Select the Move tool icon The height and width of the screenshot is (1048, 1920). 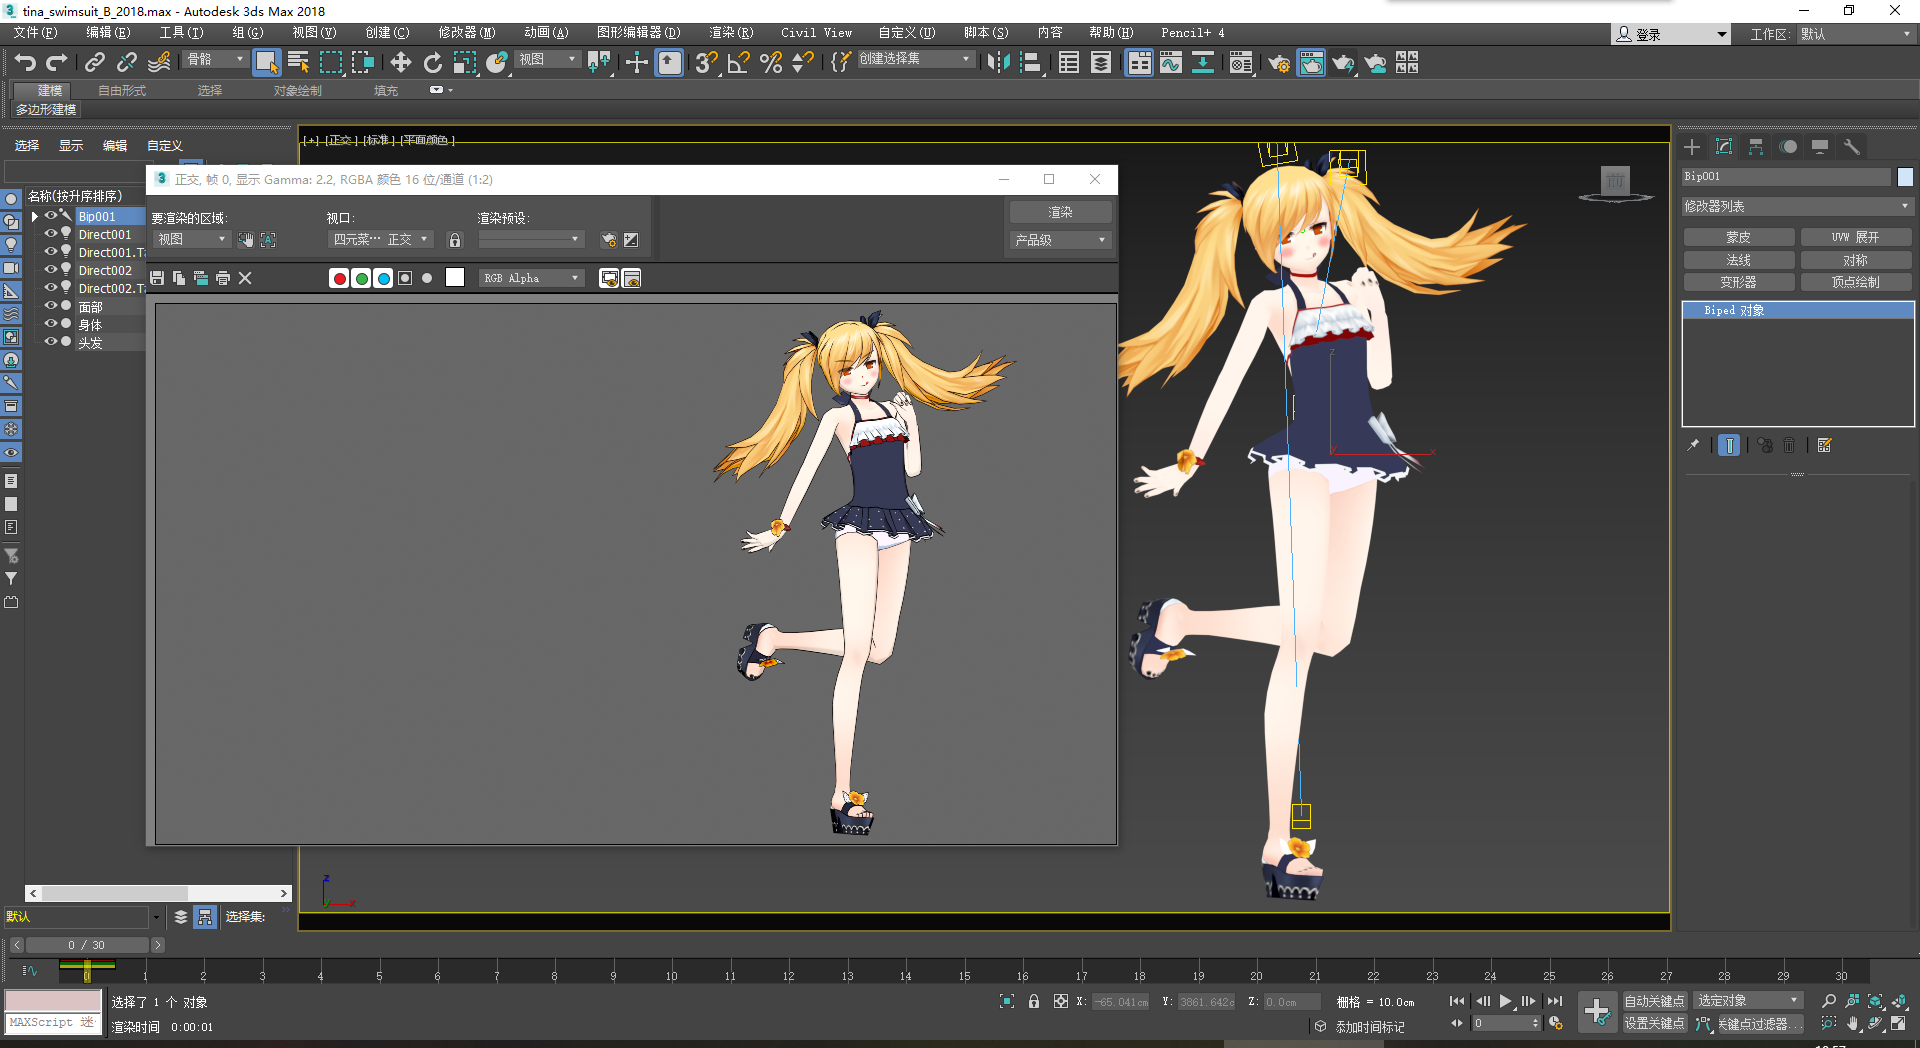(400, 63)
